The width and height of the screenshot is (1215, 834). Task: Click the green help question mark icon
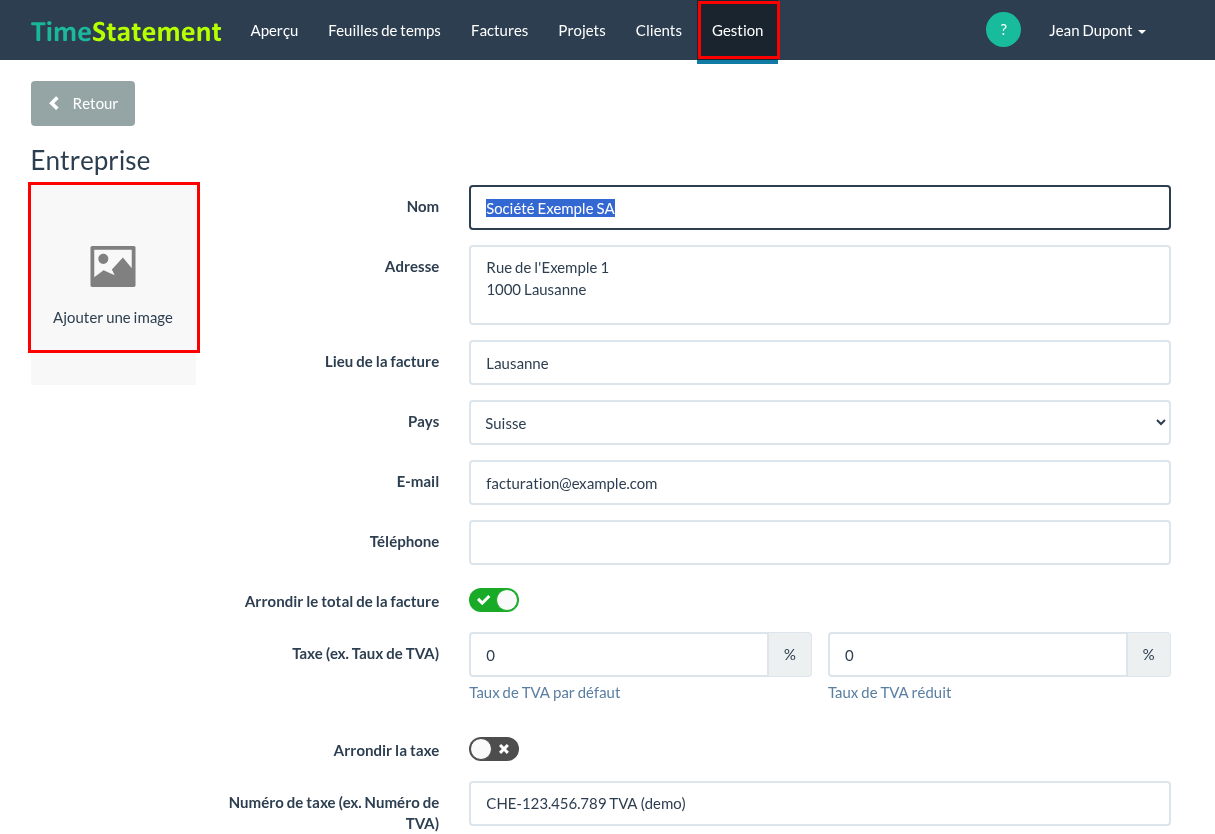point(1003,30)
